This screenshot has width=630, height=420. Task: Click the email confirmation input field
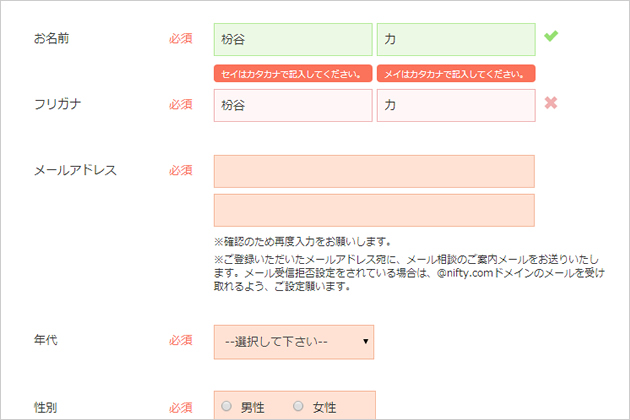click(x=374, y=210)
